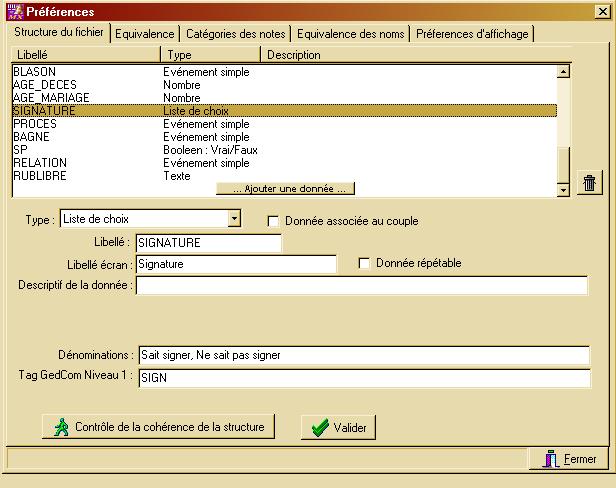Switch to Equivalence des noms tab
The width and height of the screenshot is (616, 488).
(350, 34)
